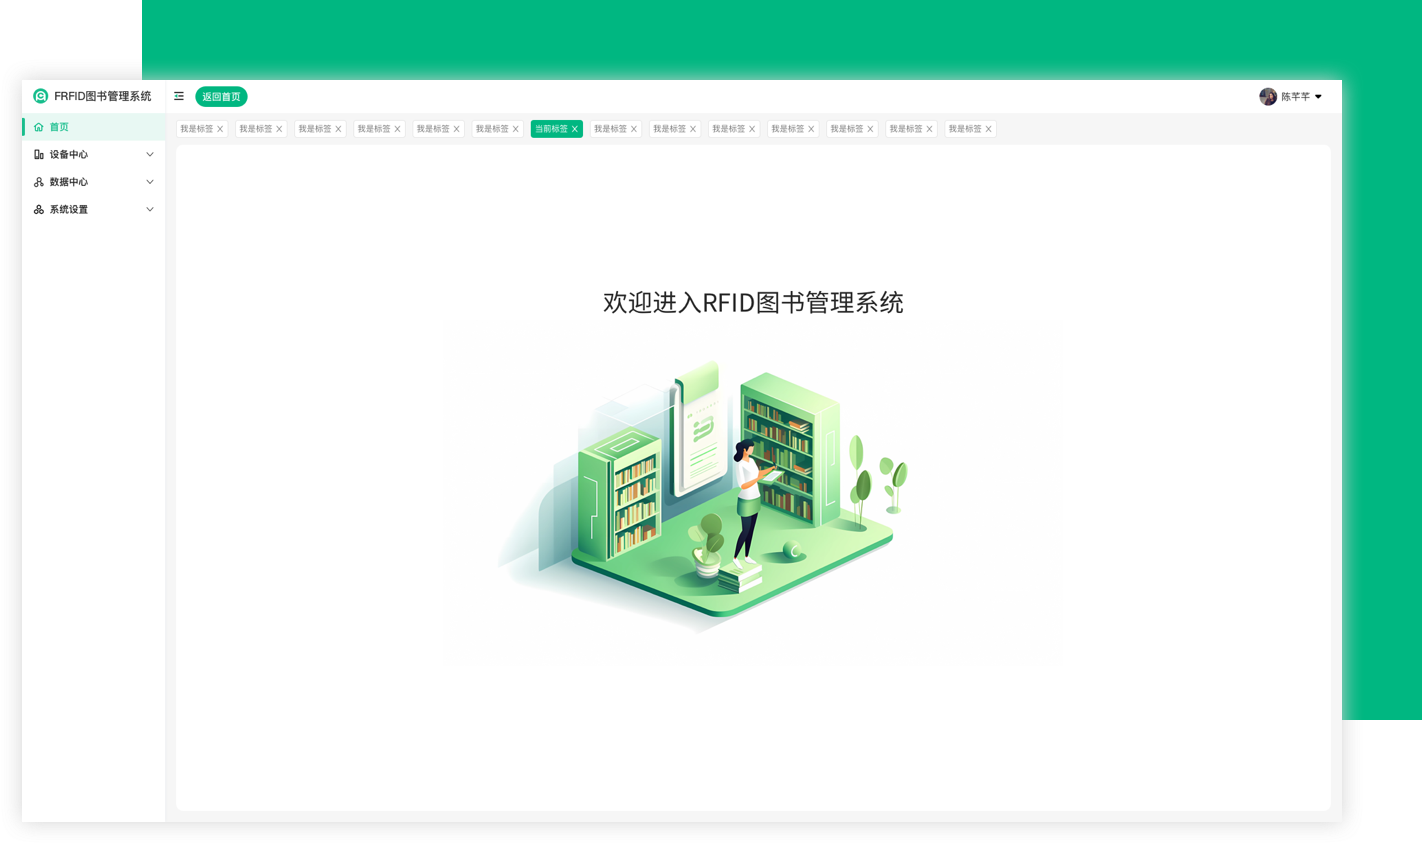Viewport: 1422px width, 844px height.
Task: Click the FRFID system logo icon
Action: pos(41,96)
